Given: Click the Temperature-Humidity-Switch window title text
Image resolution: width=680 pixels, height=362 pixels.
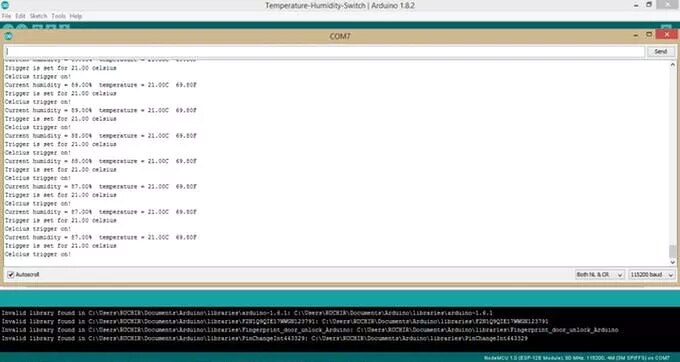Looking at the screenshot, I should tap(340, 6).
